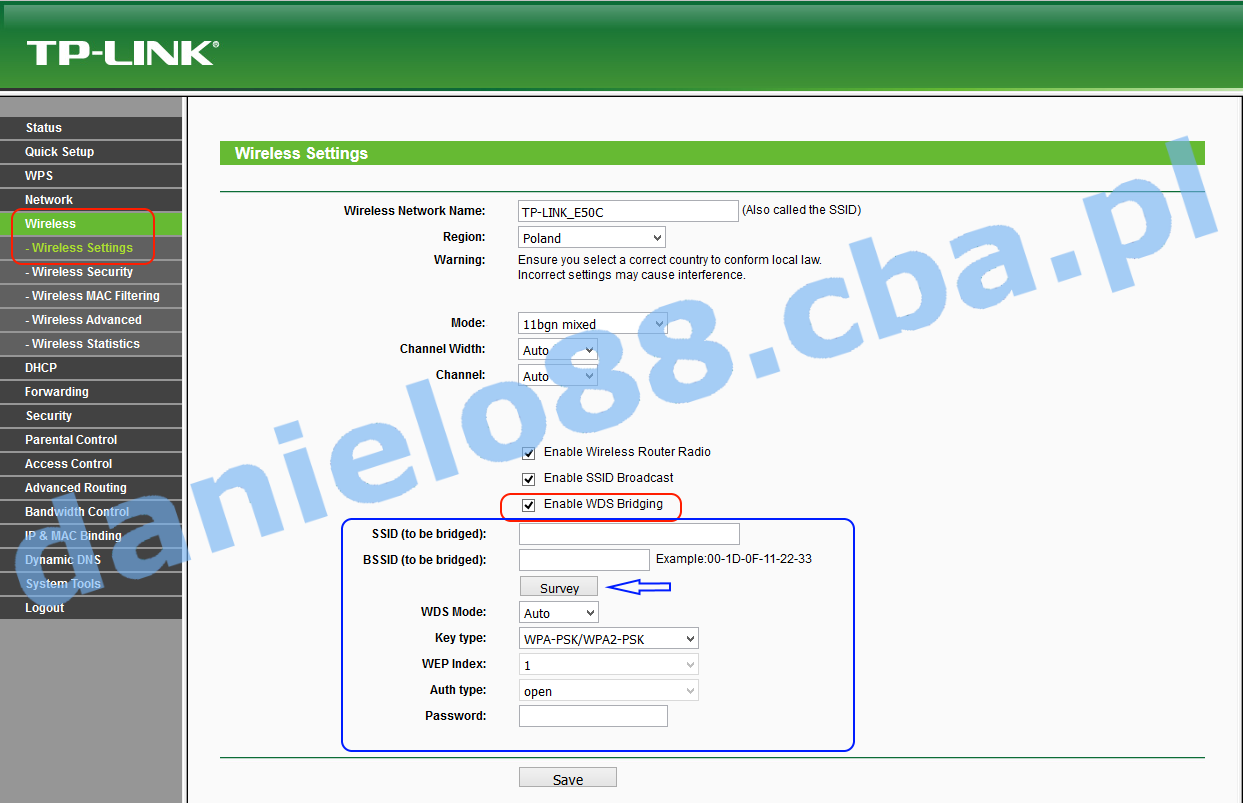Open the Forwarding menu
The height and width of the screenshot is (803, 1243).
[91, 392]
